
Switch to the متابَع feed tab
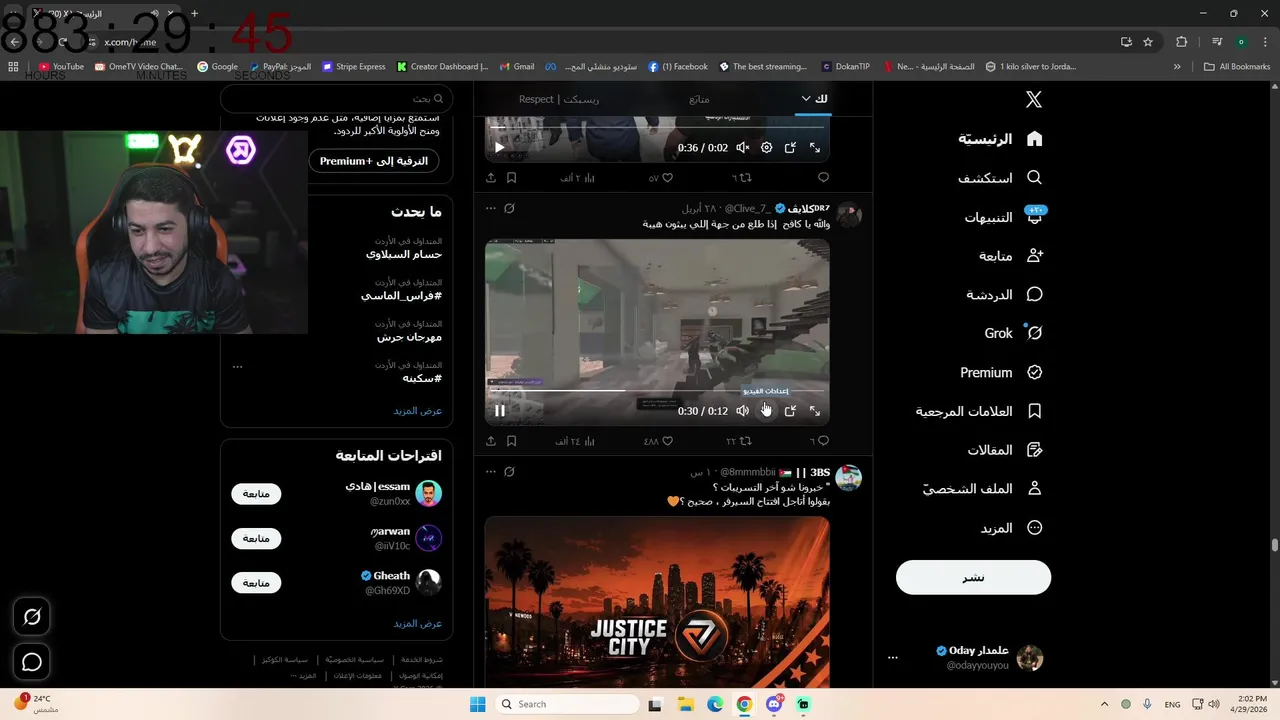point(699,99)
